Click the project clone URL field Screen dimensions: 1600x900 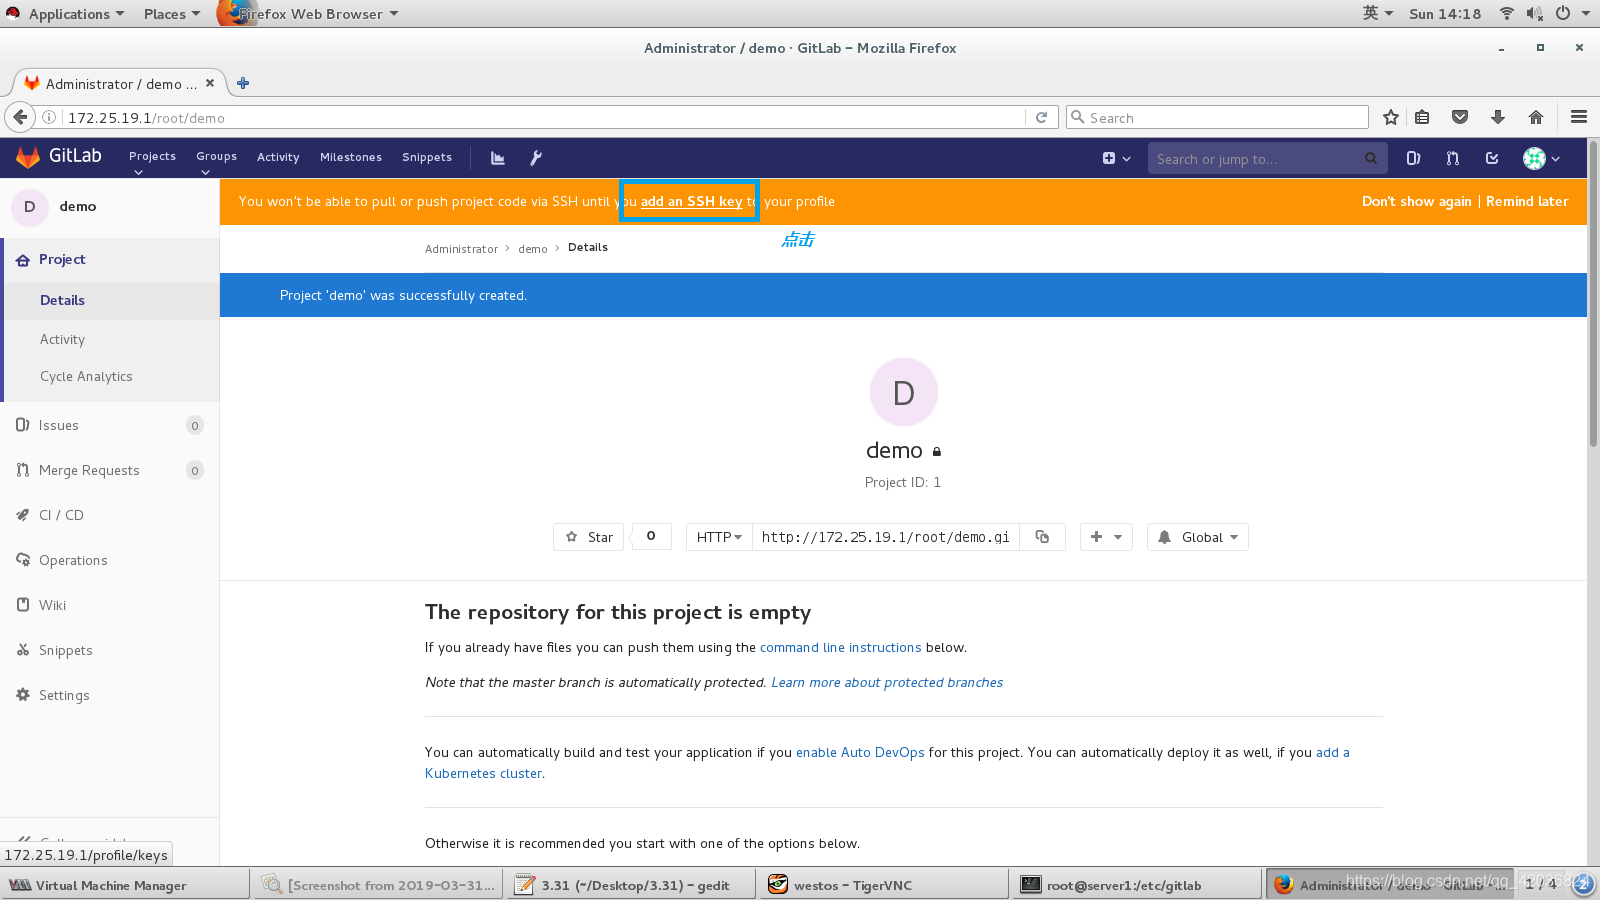tap(886, 537)
